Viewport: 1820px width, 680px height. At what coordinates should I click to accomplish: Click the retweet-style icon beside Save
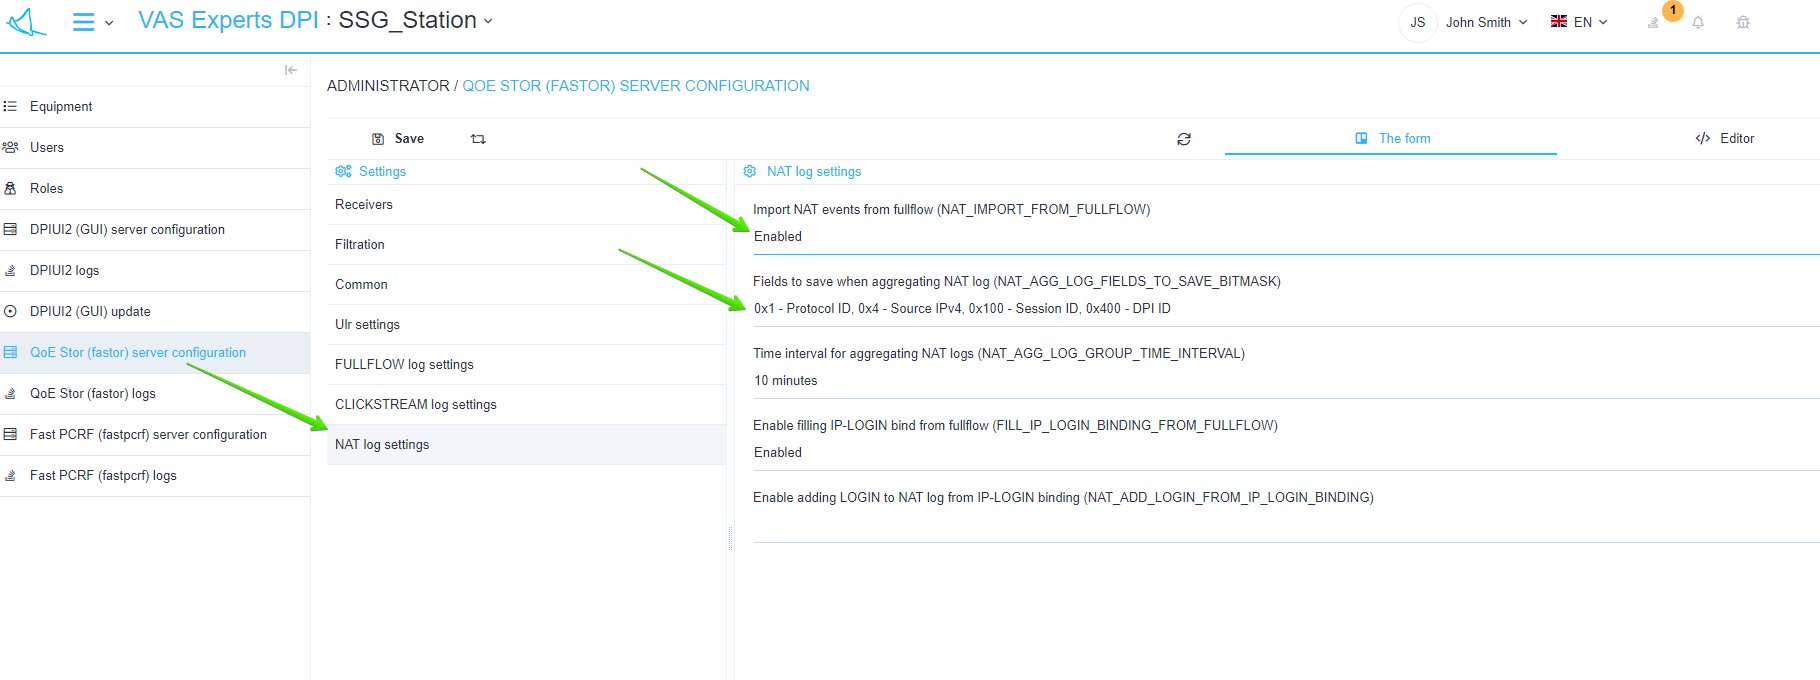click(x=478, y=139)
